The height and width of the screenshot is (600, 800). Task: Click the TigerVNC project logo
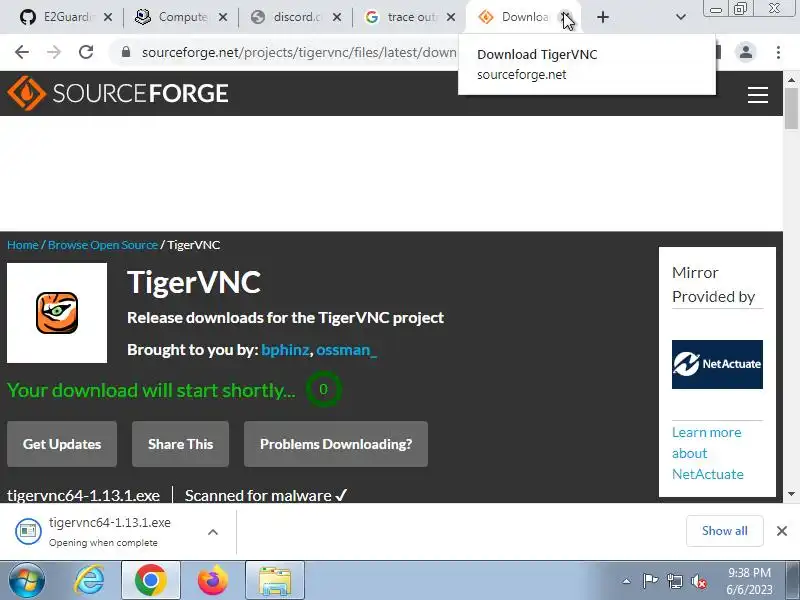point(57,313)
